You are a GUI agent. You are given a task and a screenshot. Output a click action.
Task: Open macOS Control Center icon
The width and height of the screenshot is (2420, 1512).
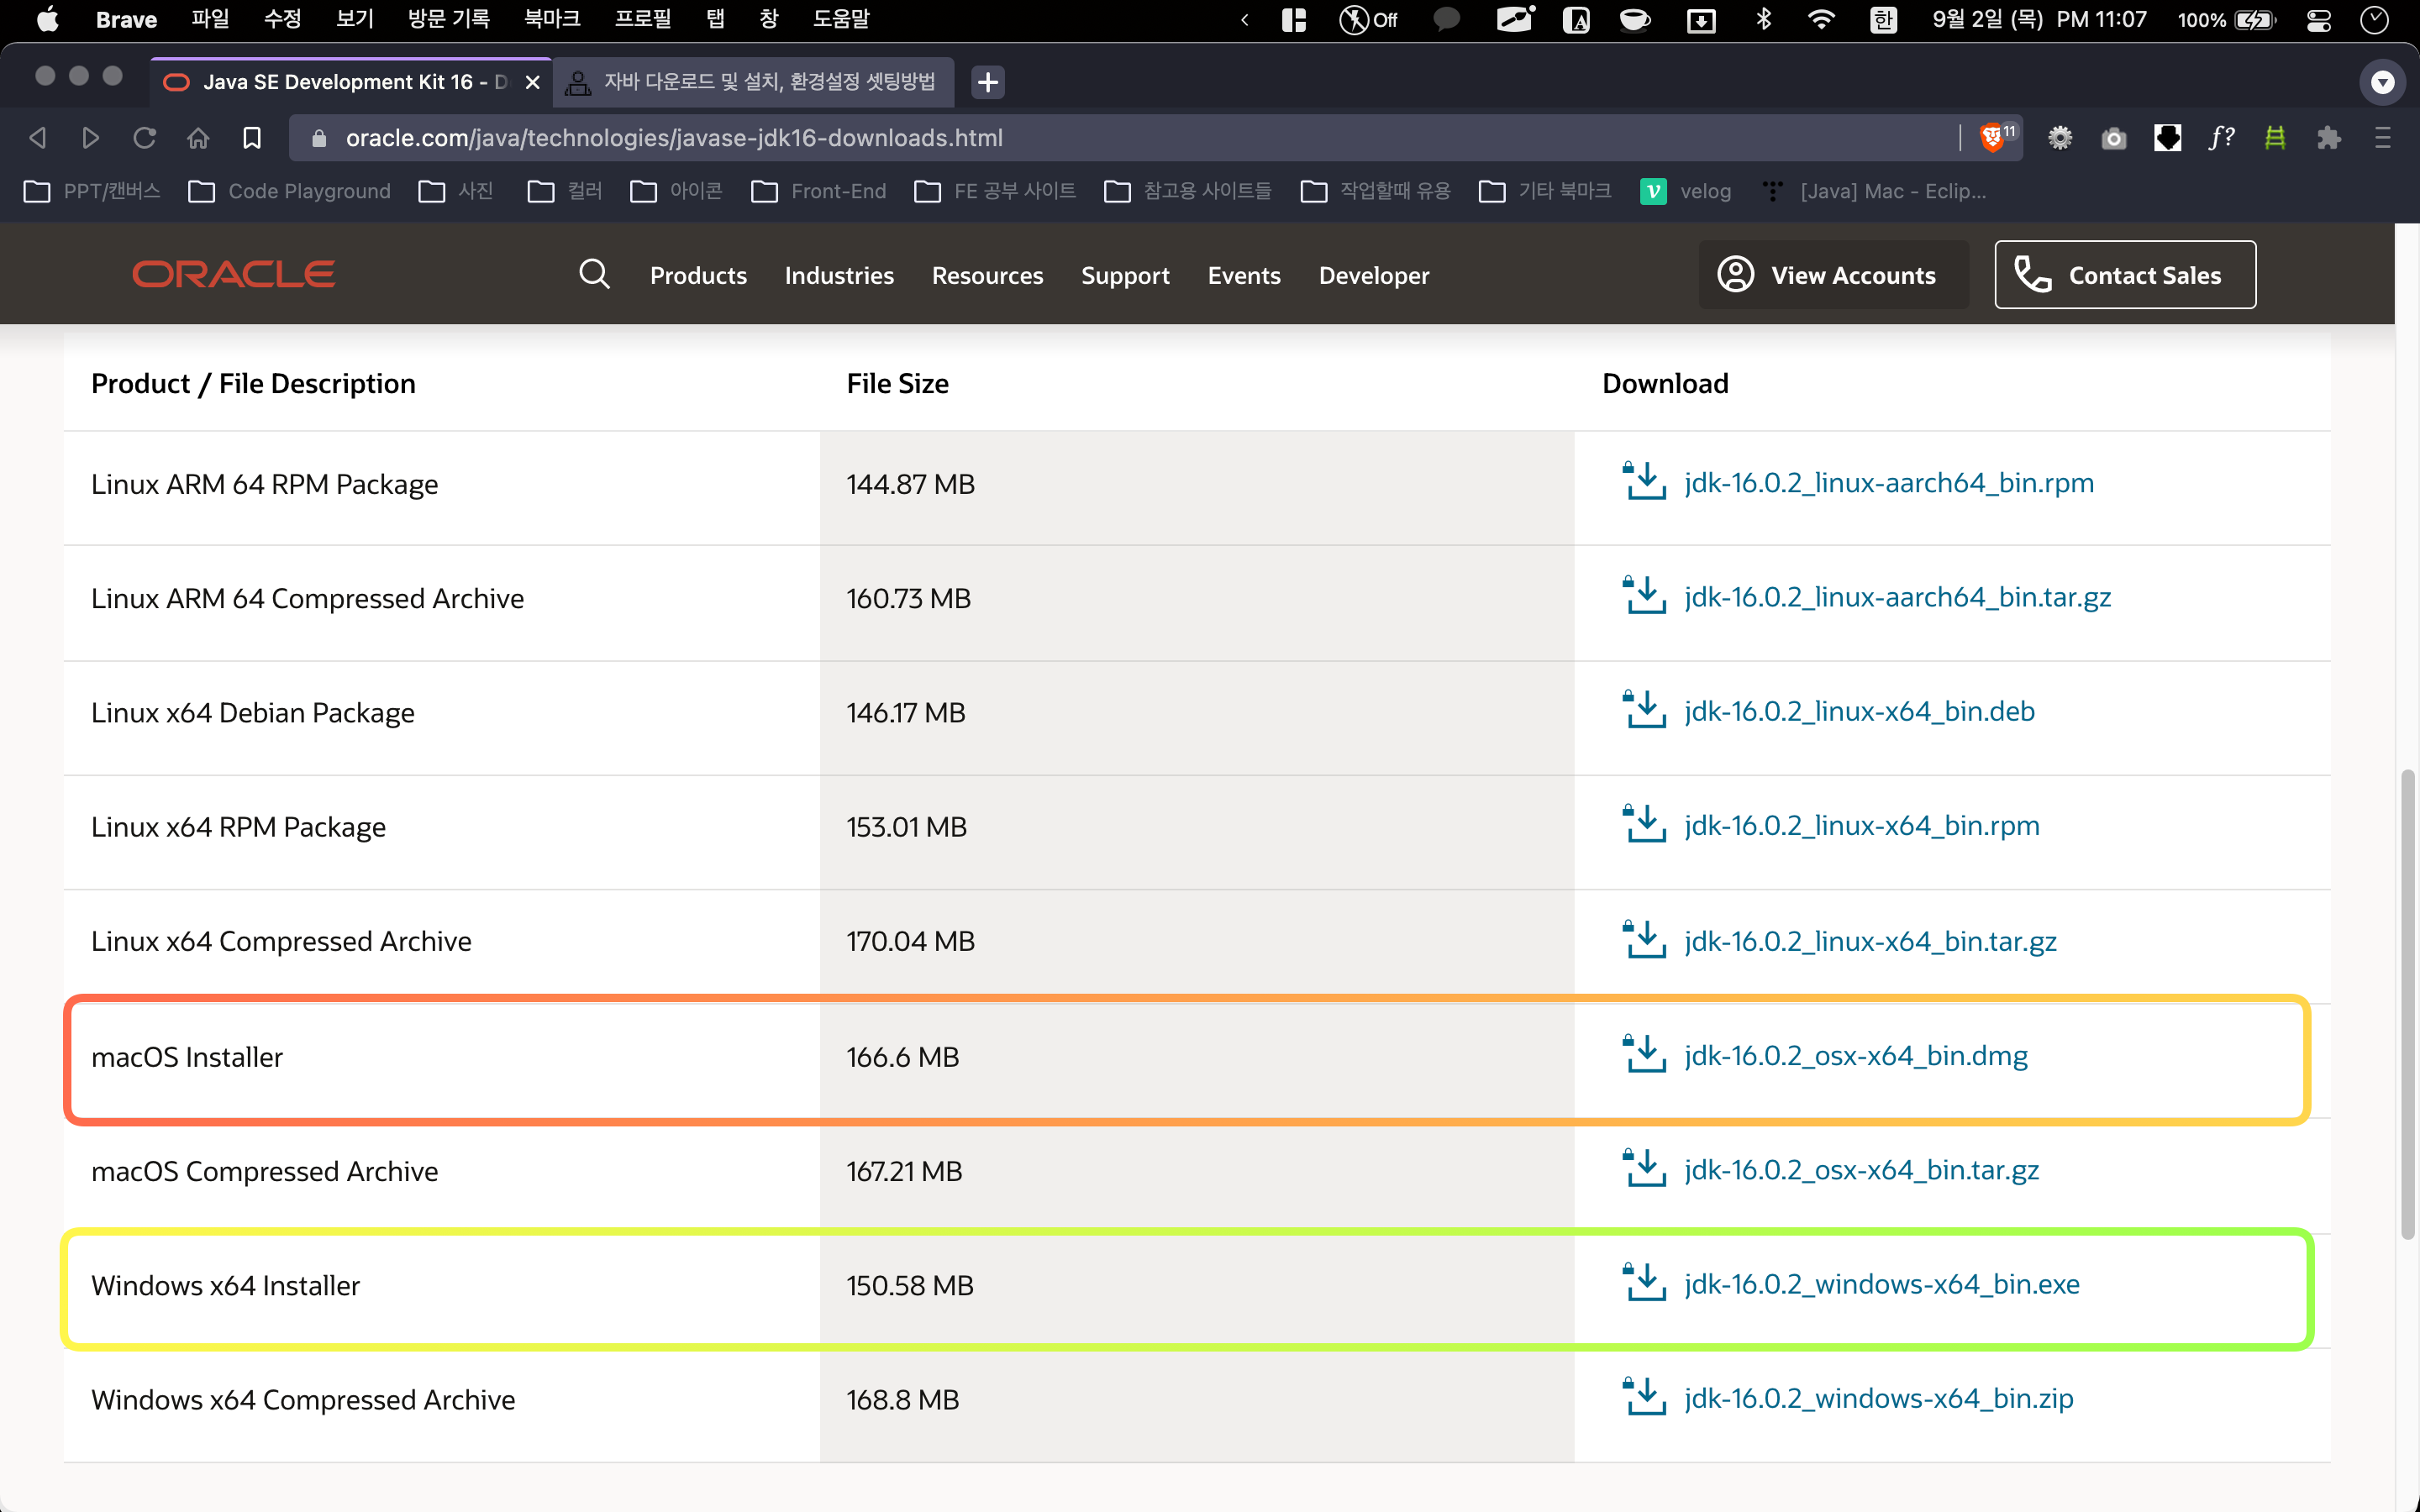pos(2319,19)
